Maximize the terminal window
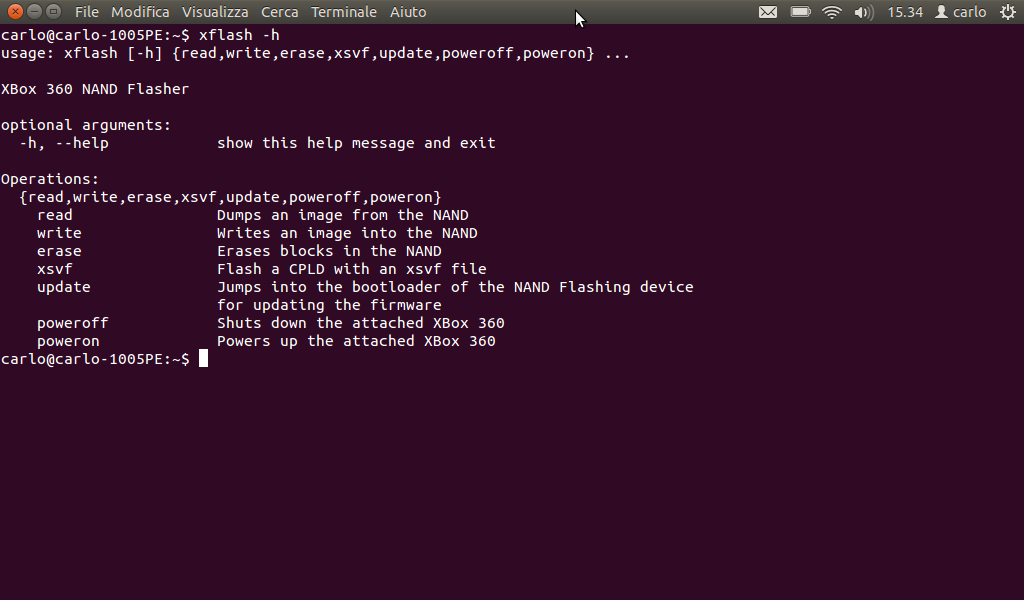1024x600 pixels. 53,12
